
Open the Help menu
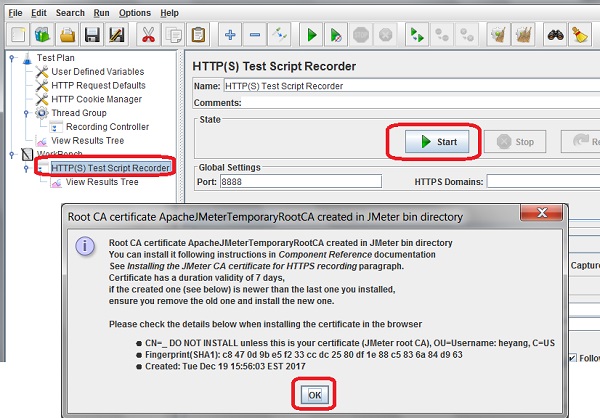pos(169,13)
